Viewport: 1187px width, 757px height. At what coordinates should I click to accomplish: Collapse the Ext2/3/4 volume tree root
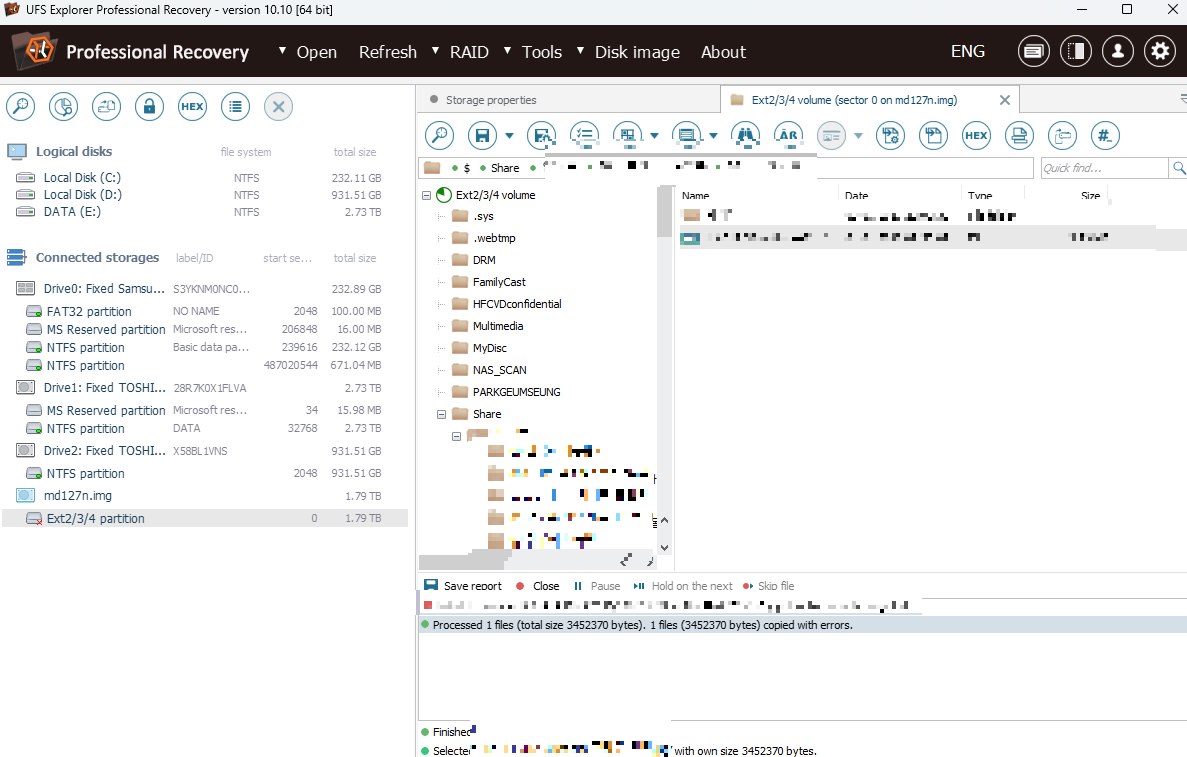(427, 195)
